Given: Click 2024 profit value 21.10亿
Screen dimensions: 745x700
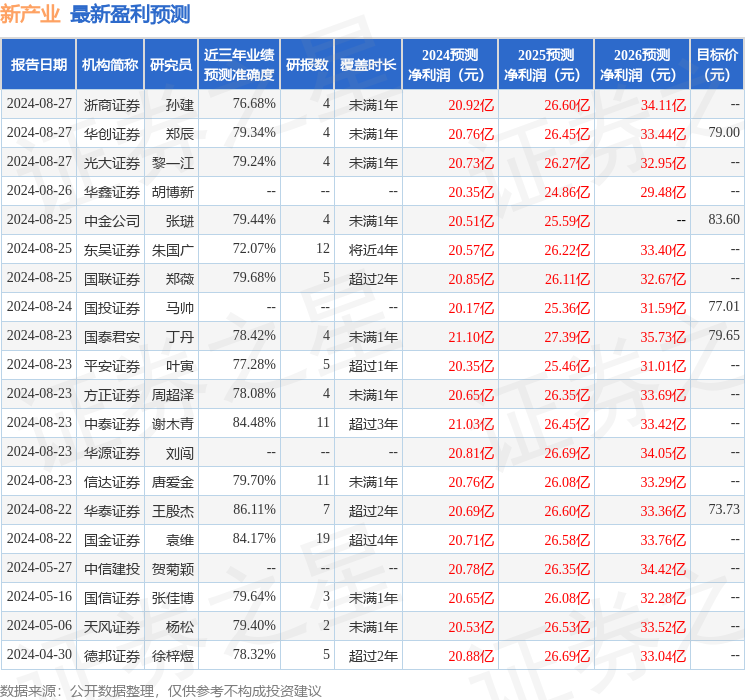Looking at the screenshot, I should coord(471,337).
